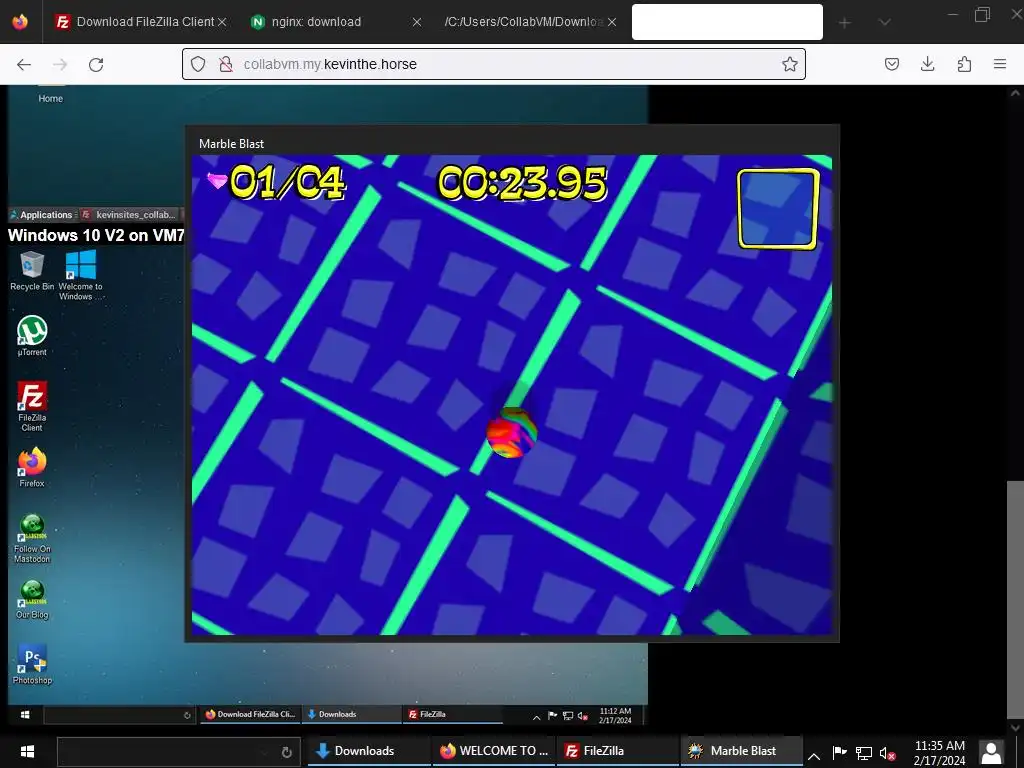The width and height of the screenshot is (1024, 768).
Task: Focus the collabvm.my.kevinthe.horse address bar
Action: [x=494, y=64]
